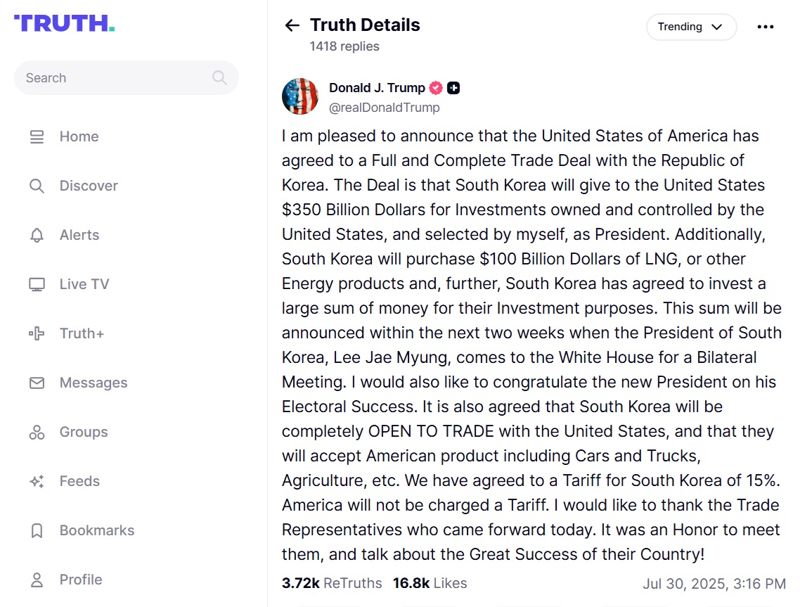Image resolution: width=800 pixels, height=607 pixels.
Task: Click the Home icon in sidebar
Action: [37, 137]
